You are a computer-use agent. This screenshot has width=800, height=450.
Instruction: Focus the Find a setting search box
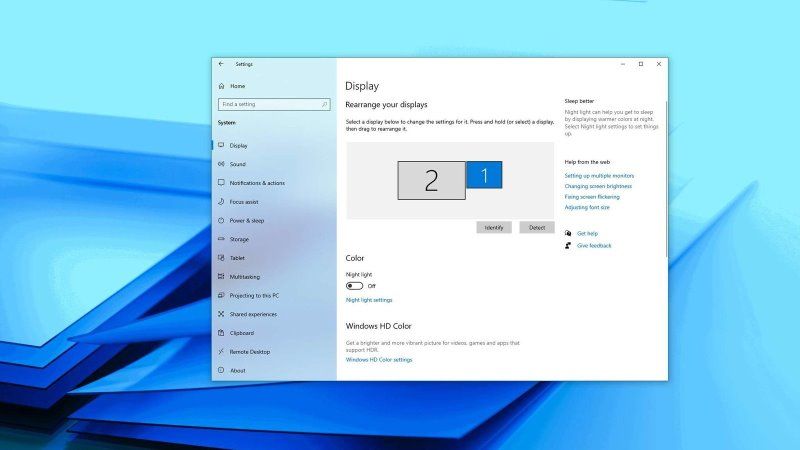click(x=274, y=104)
